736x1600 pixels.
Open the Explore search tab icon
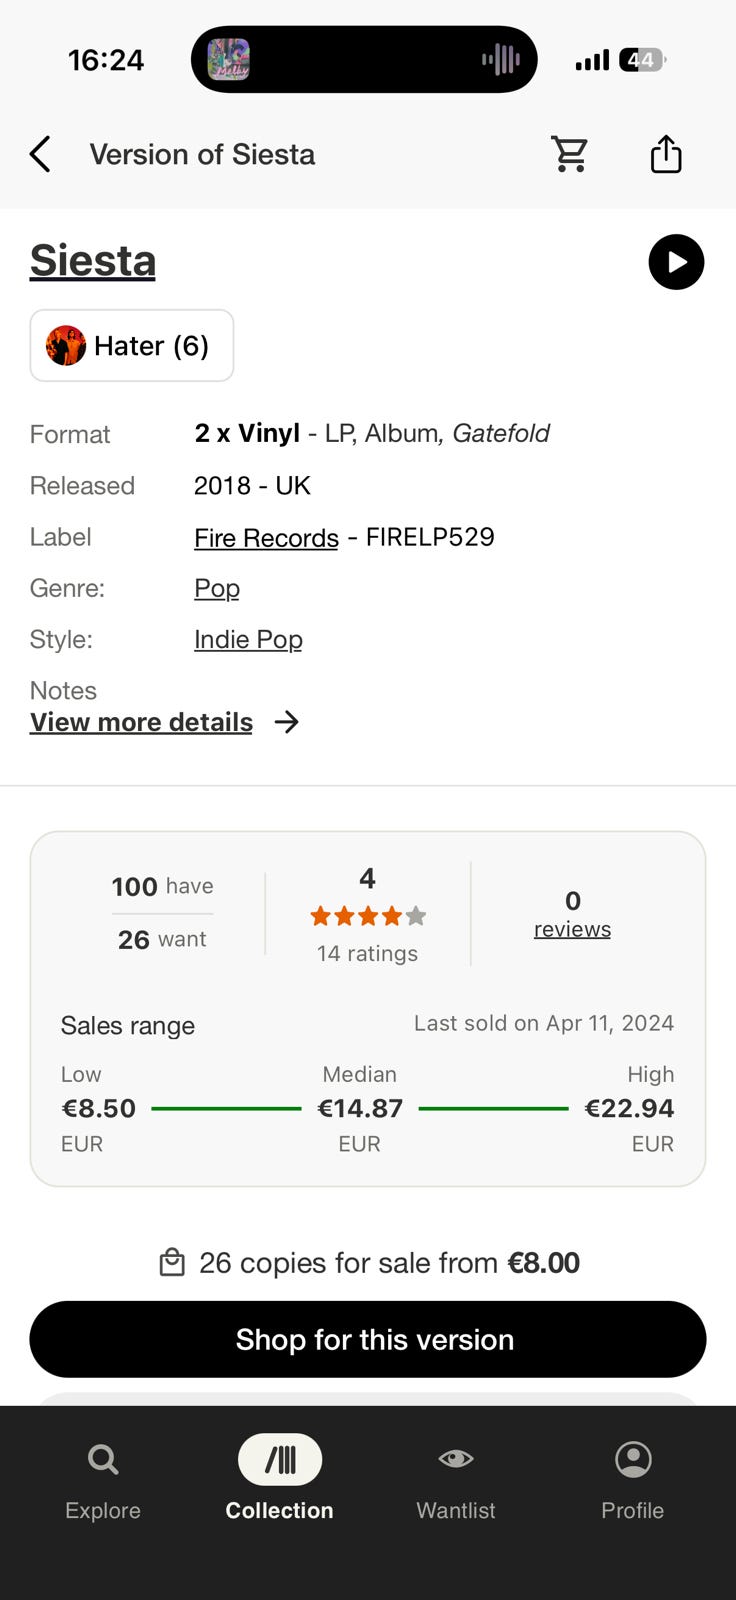coord(103,1460)
